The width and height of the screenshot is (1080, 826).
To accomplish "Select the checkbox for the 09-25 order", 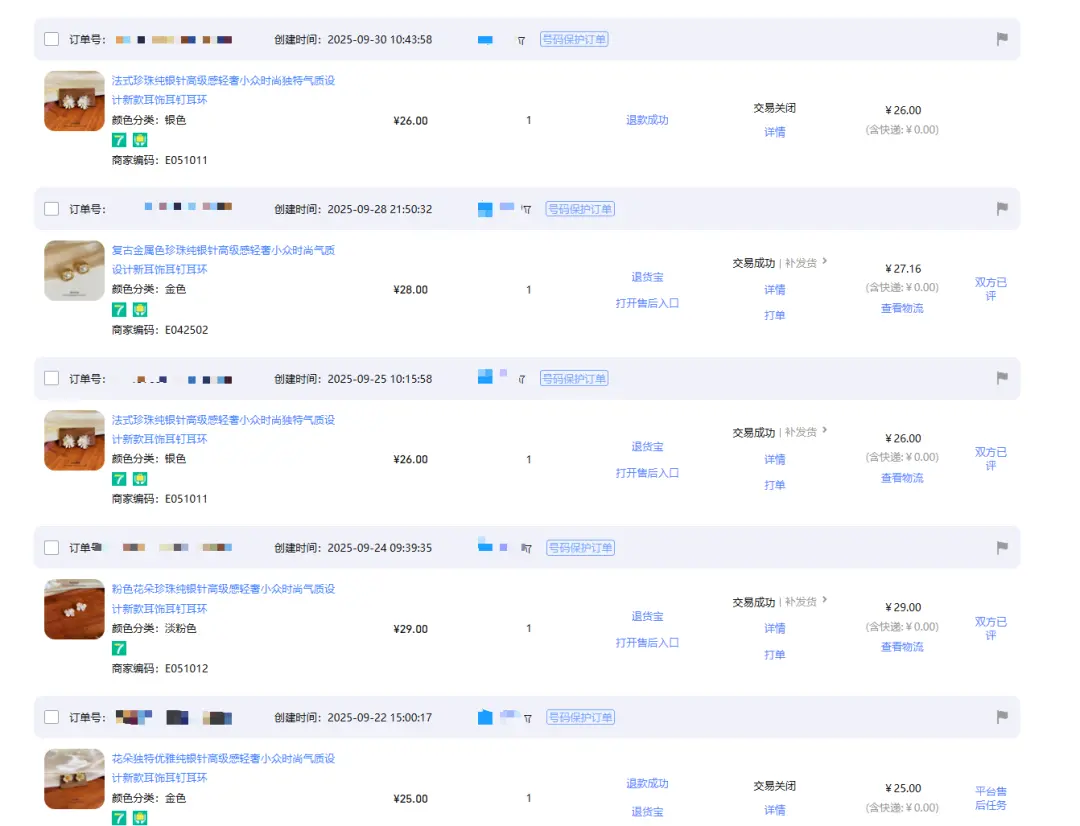I will (x=51, y=378).
